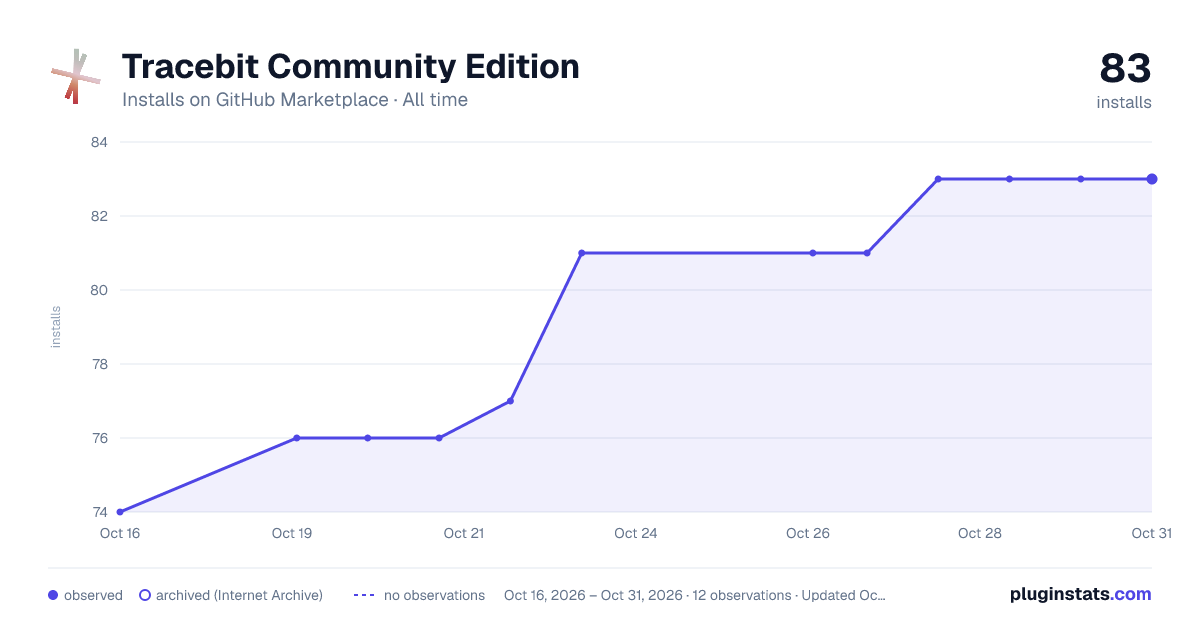The width and height of the screenshot is (1200, 630).
Task: Click the 84 y-axis tick label
Action: coord(99,142)
